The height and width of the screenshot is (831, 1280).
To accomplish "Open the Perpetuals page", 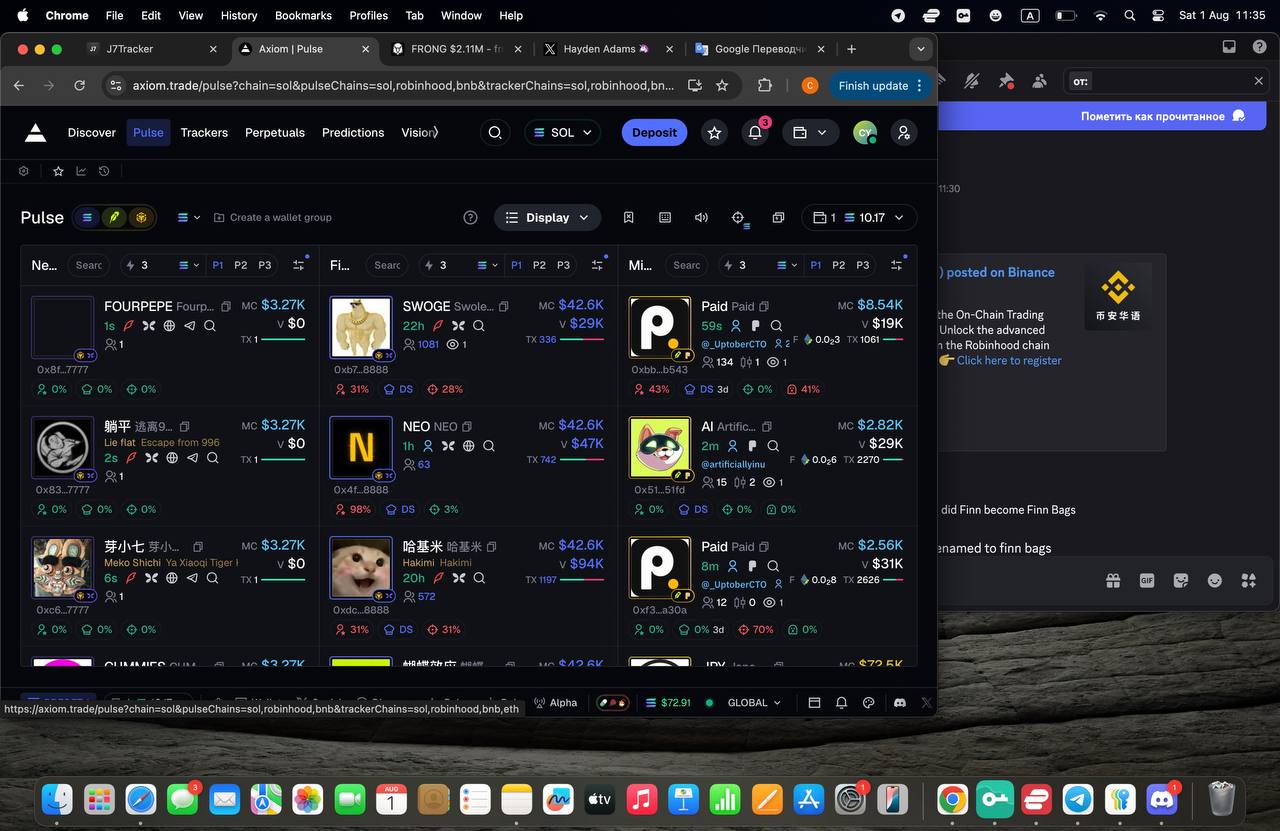I will [275, 132].
